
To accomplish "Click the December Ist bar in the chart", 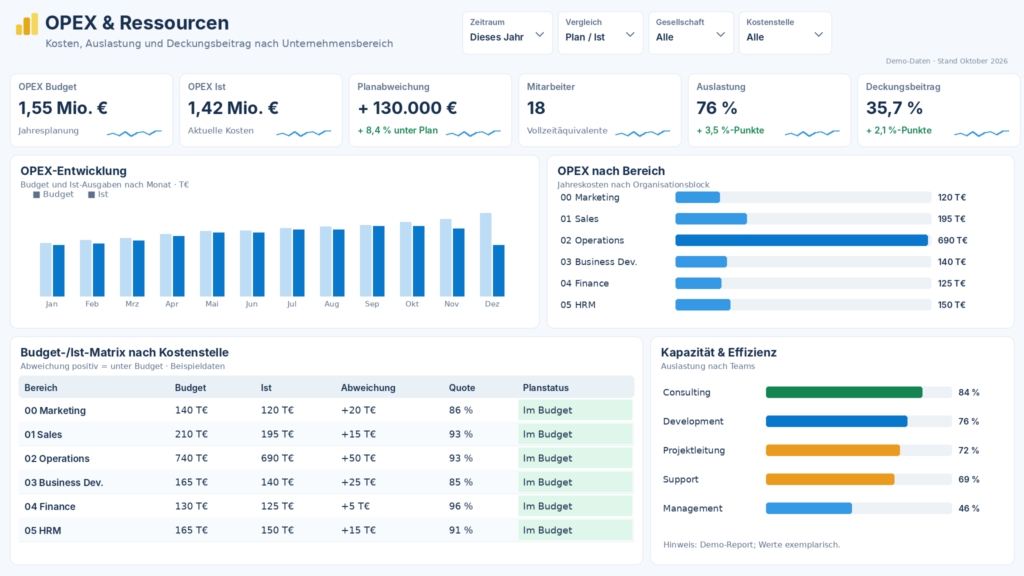I will [x=498, y=270].
